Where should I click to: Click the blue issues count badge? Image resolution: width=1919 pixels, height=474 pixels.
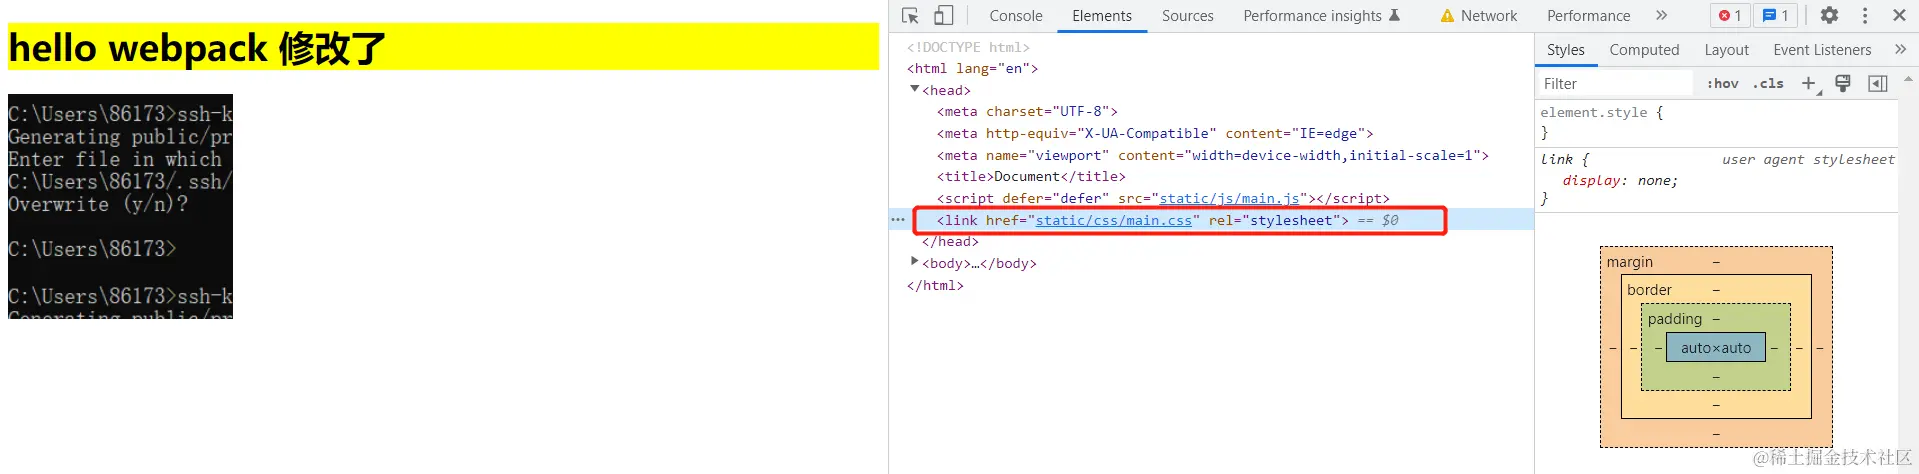(1776, 16)
